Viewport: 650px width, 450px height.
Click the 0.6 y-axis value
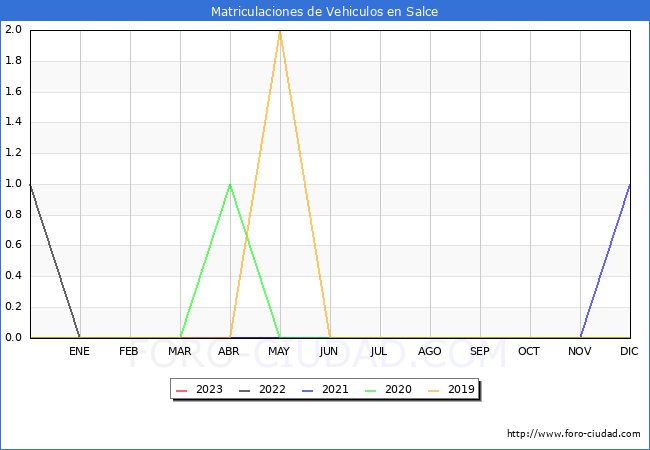click(13, 245)
